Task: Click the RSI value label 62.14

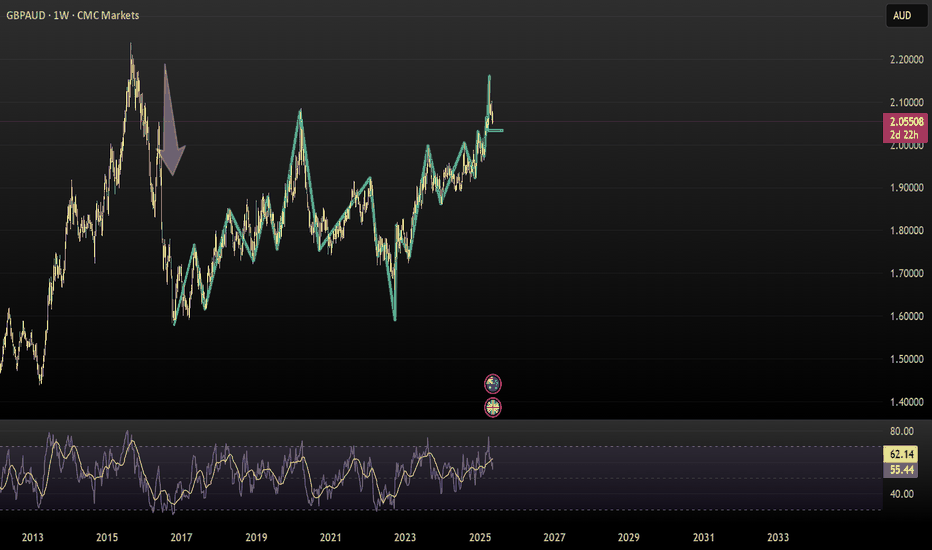Action: 901,454
